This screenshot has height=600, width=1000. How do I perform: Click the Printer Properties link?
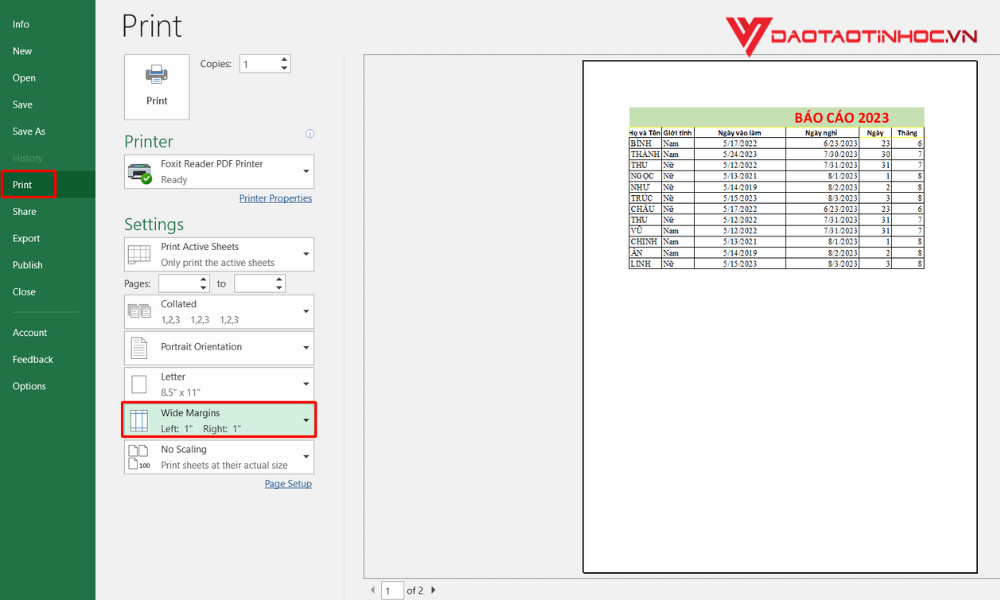(275, 198)
